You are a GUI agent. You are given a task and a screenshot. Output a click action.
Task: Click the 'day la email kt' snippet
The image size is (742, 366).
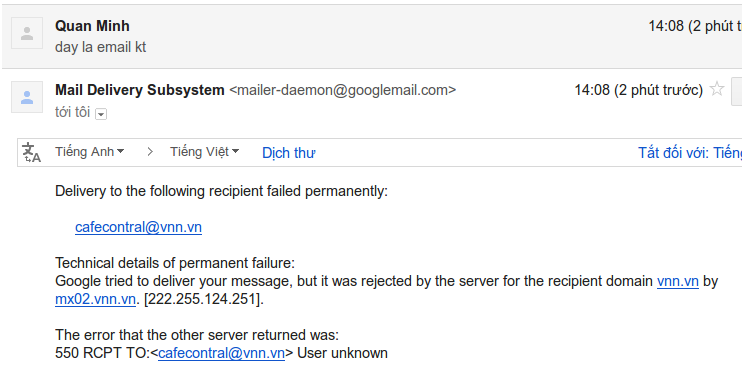(x=100, y=47)
